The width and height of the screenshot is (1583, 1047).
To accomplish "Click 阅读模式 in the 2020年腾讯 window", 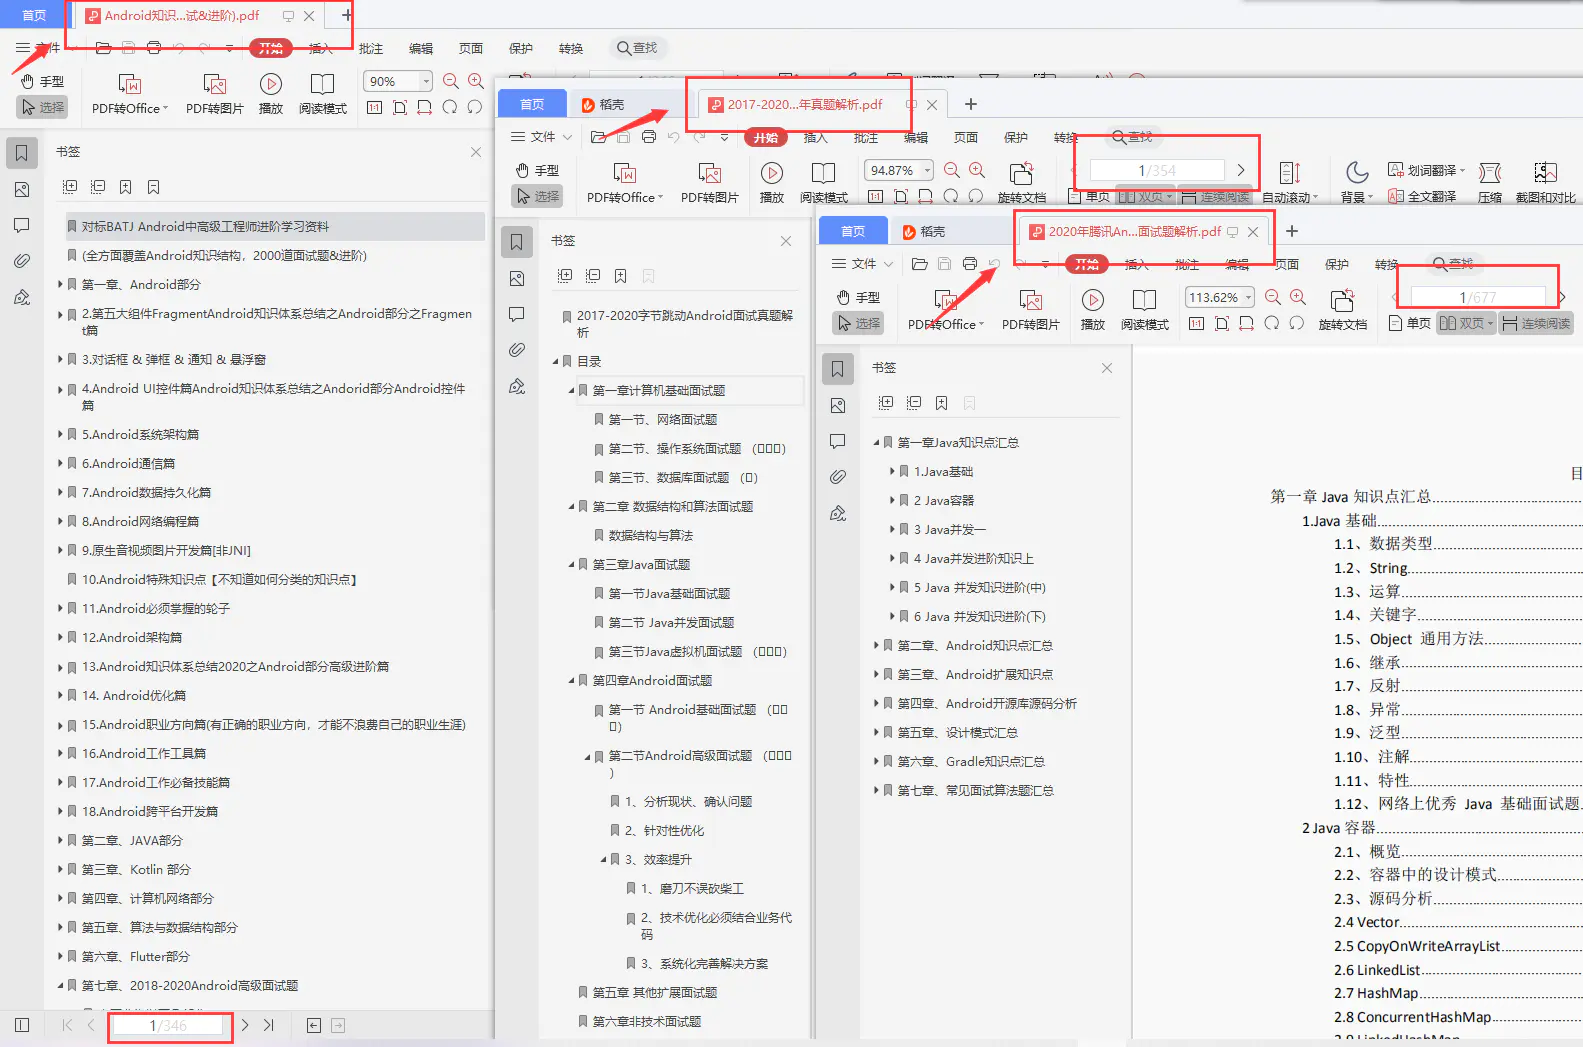I will pos(1144,310).
